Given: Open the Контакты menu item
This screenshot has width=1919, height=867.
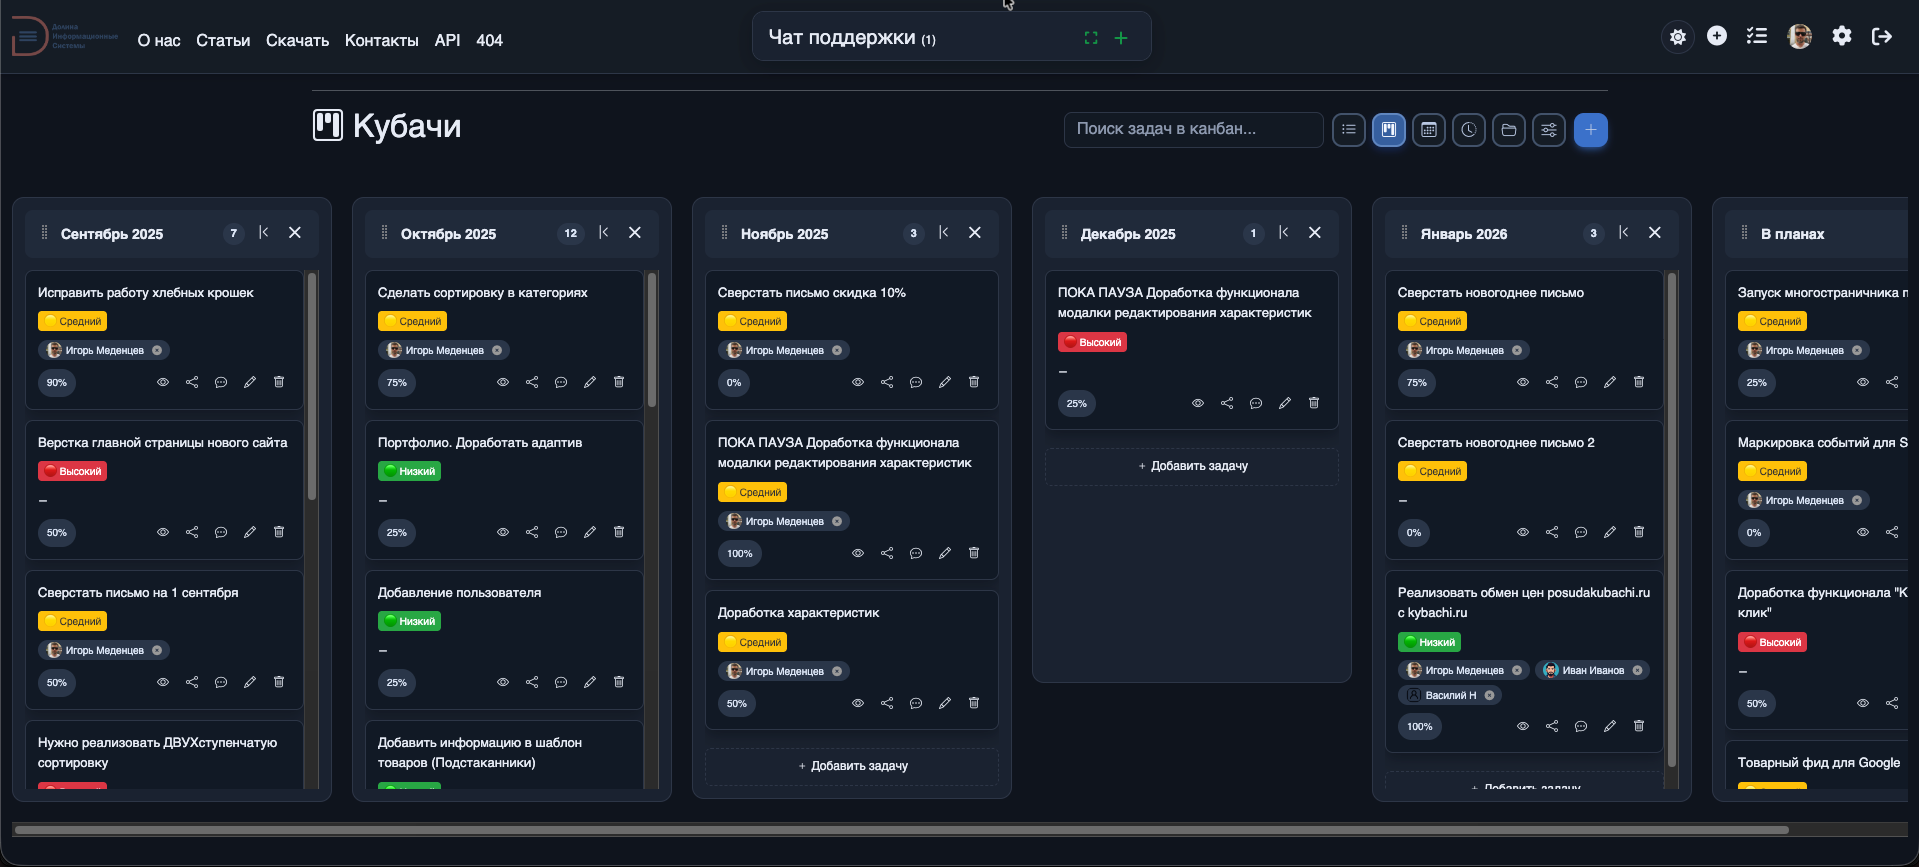Looking at the screenshot, I should pyautogui.click(x=381, y=40).
